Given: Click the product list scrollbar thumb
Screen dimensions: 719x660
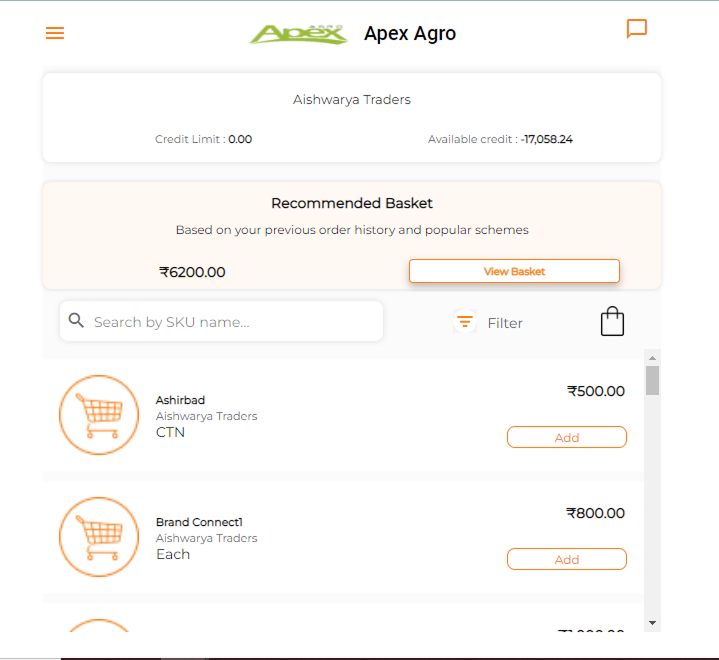Looking at the screenshot, I should point(652,381).
